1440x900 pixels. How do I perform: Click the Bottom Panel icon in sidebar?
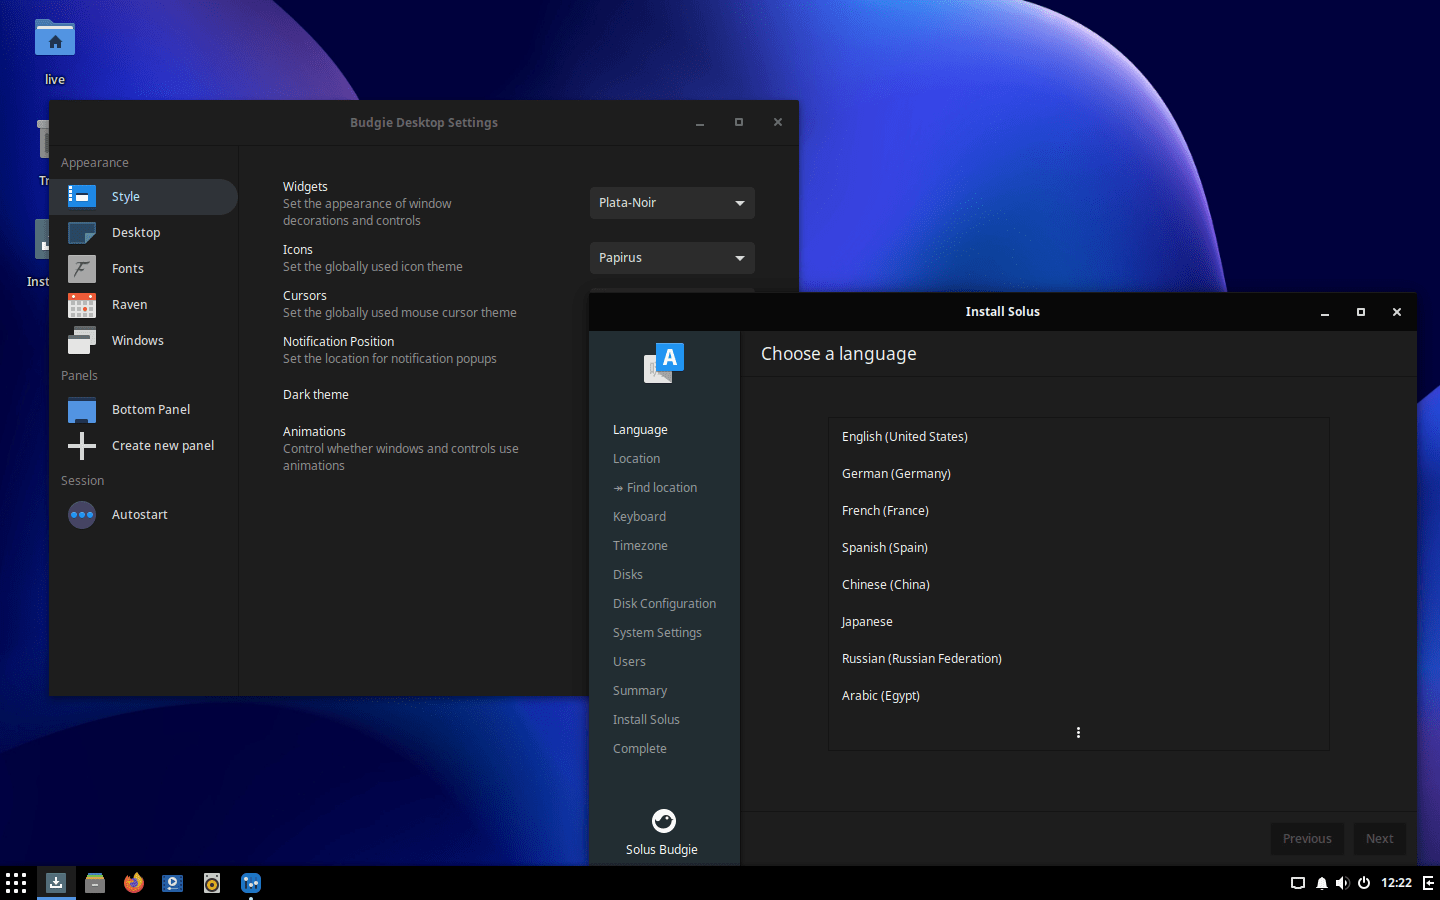click(82, 410)
